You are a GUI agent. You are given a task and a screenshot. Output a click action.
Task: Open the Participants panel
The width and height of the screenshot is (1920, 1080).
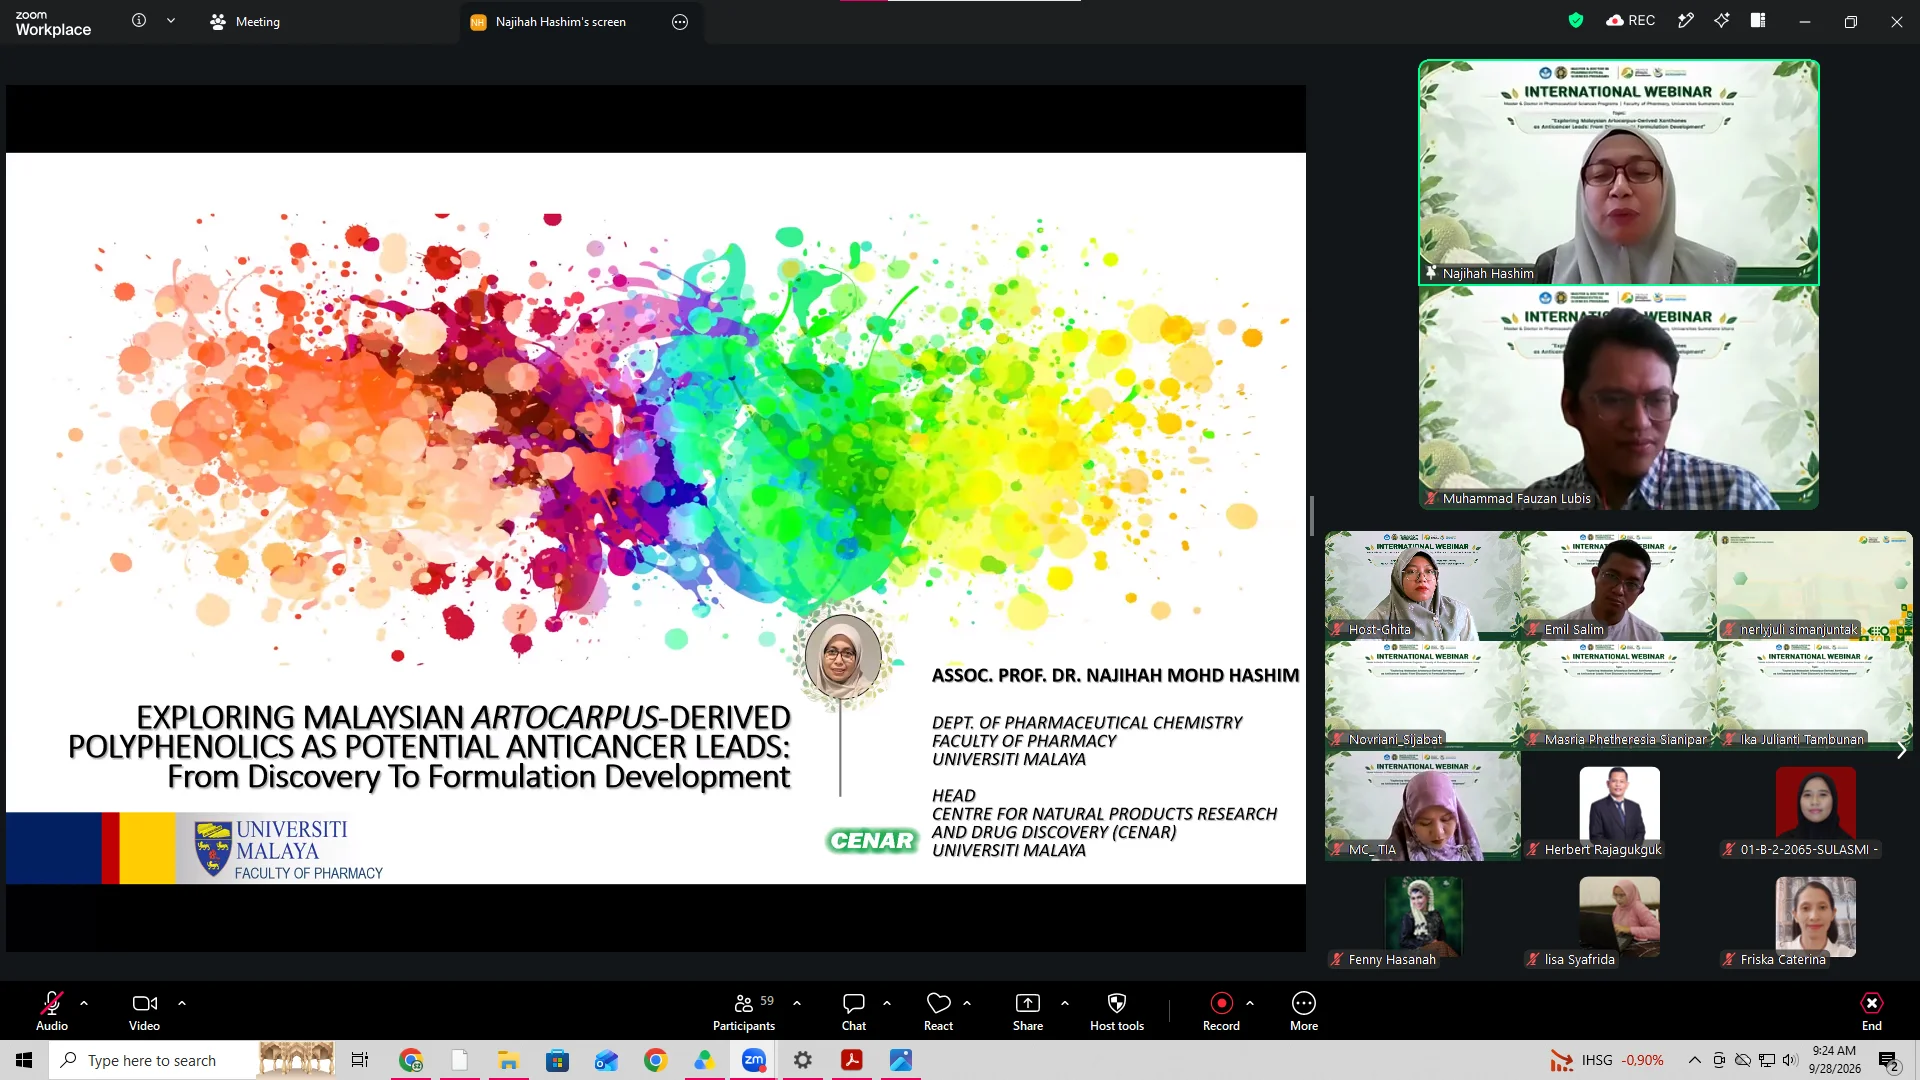pyautogui.click(x=744, y=1010)
